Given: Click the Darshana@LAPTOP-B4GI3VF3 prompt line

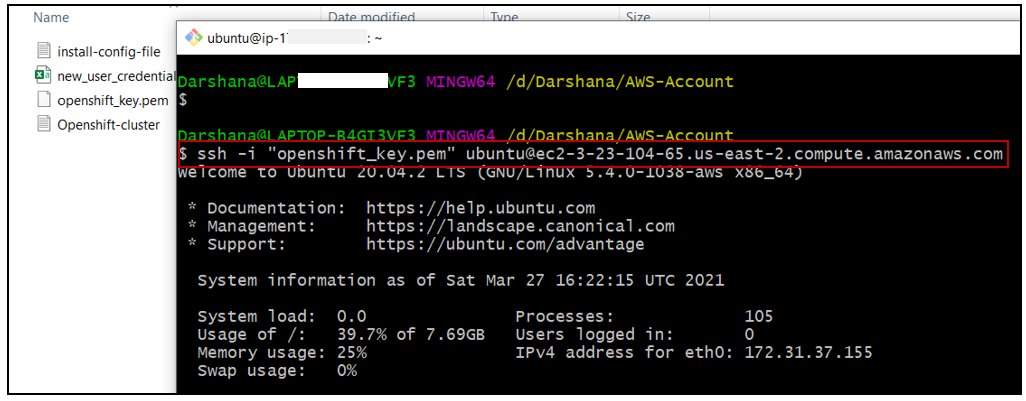Looking at the screenshot, I should 455,135.
